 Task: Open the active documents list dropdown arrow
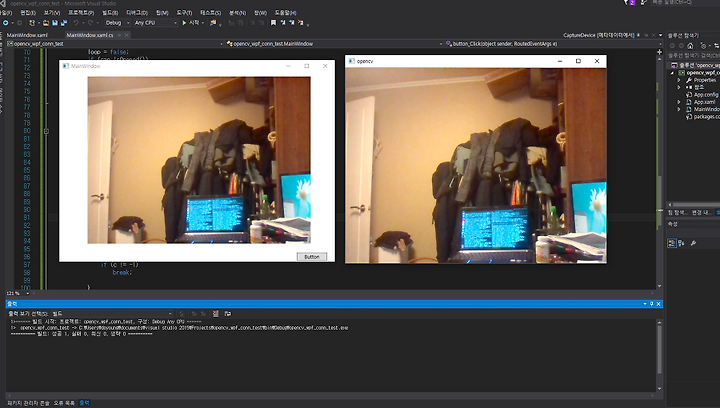(660, 35)
